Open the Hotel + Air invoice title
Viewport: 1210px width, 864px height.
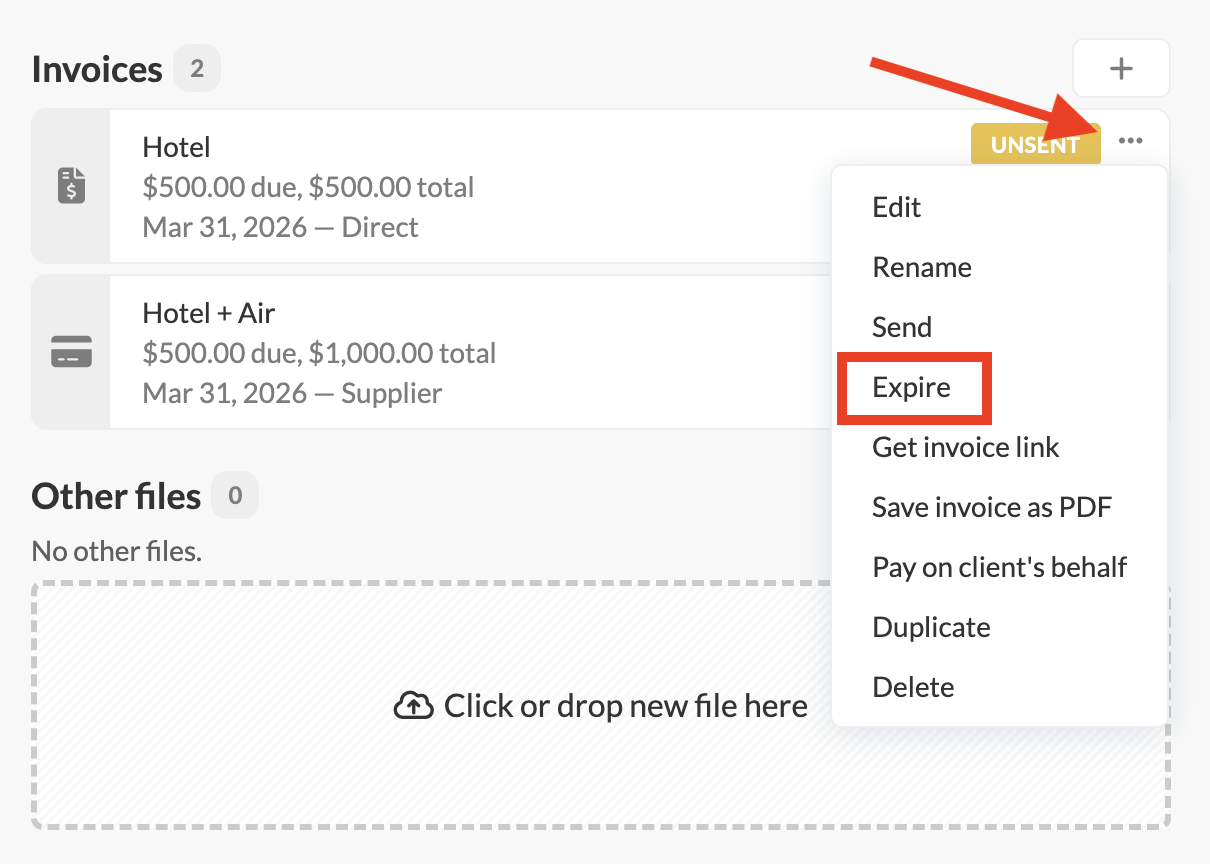pyautogui.click(x=208, y=313)
